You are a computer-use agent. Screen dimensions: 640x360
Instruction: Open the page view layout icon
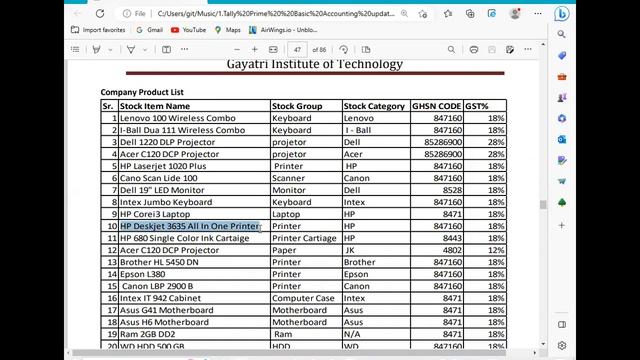coord(166,49)
